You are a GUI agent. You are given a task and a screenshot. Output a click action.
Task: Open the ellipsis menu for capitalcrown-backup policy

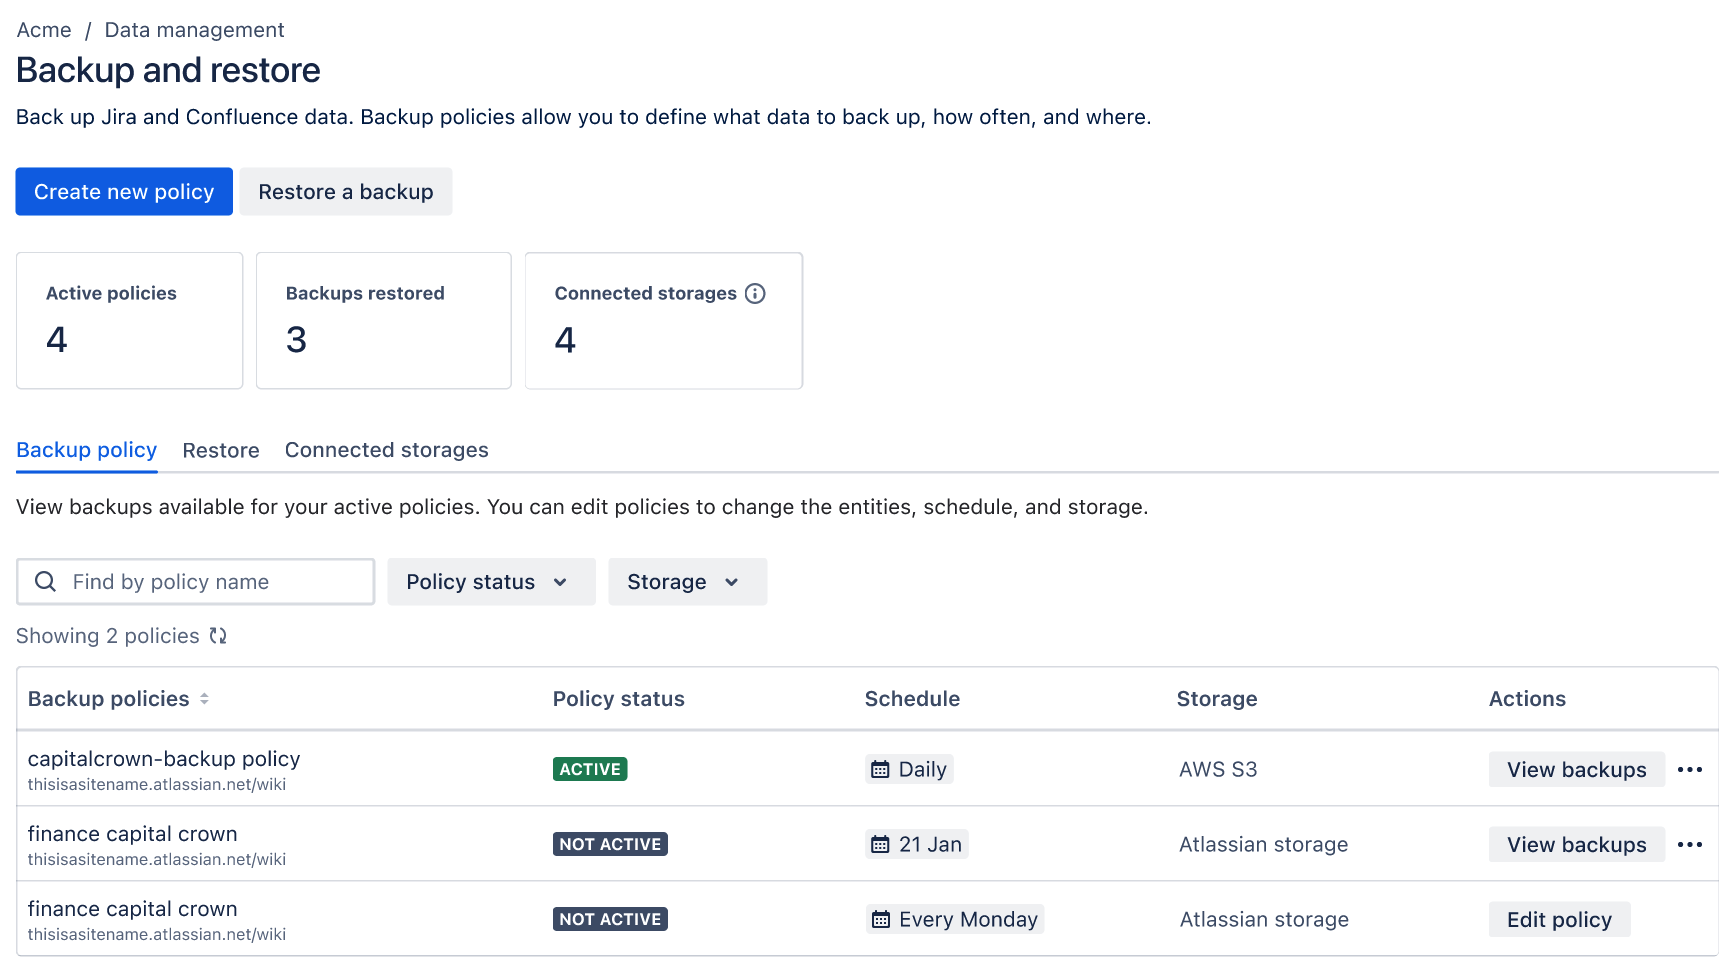pos(1691,769)
